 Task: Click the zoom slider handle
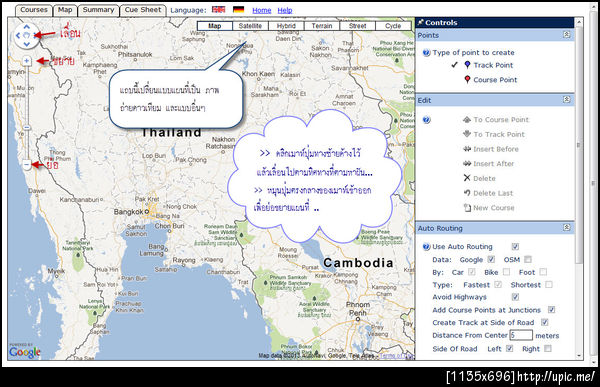[x=26, y=127]
